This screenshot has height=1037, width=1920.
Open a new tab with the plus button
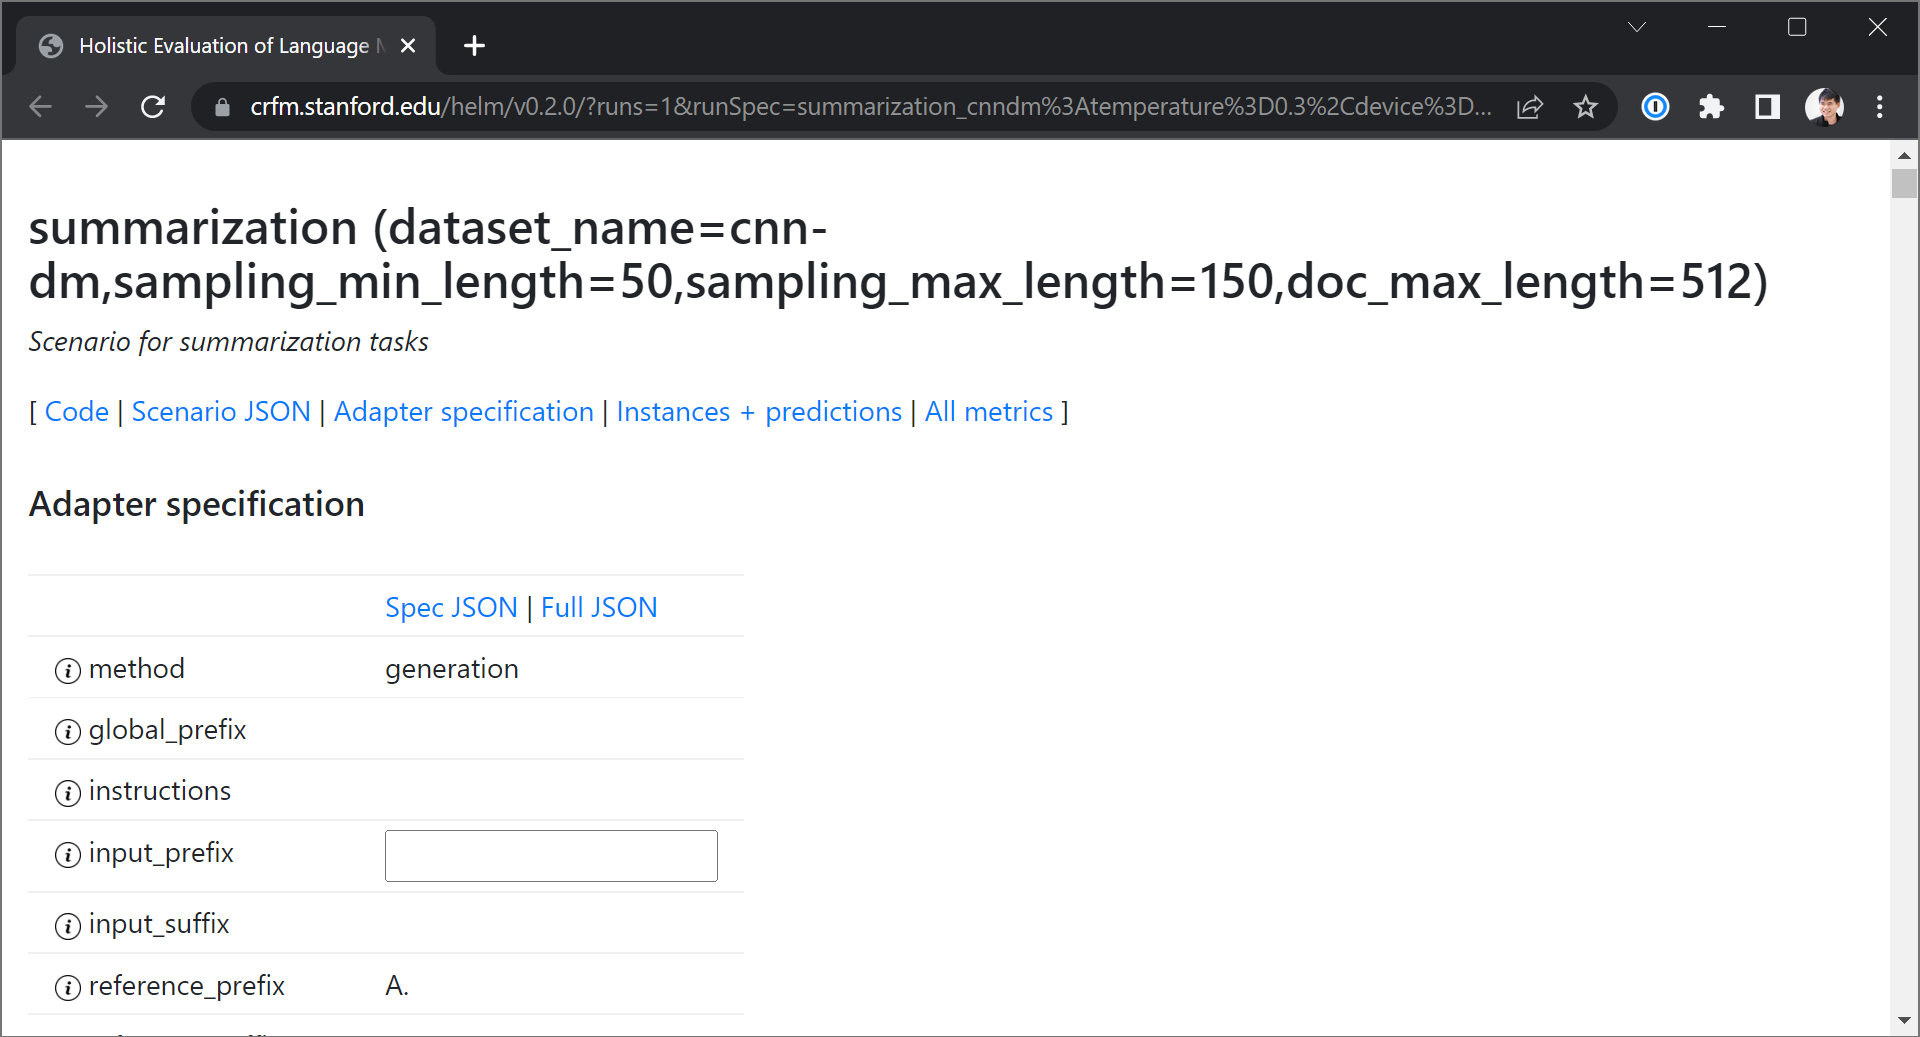474,45
